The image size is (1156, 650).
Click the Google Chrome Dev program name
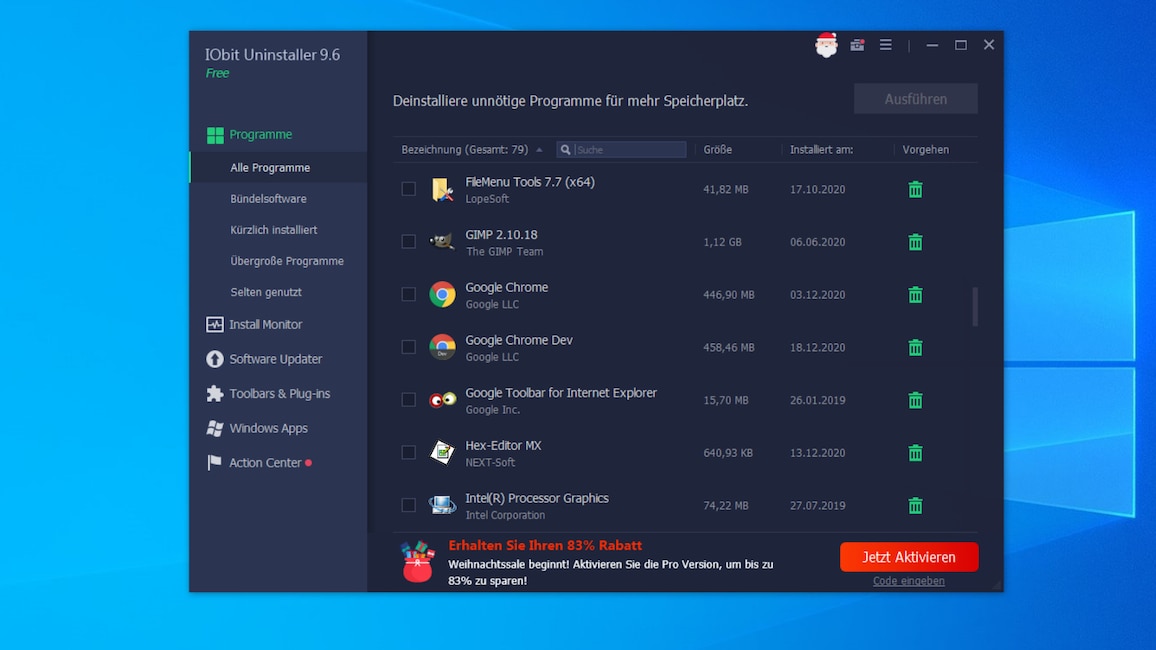coord(518,340)
